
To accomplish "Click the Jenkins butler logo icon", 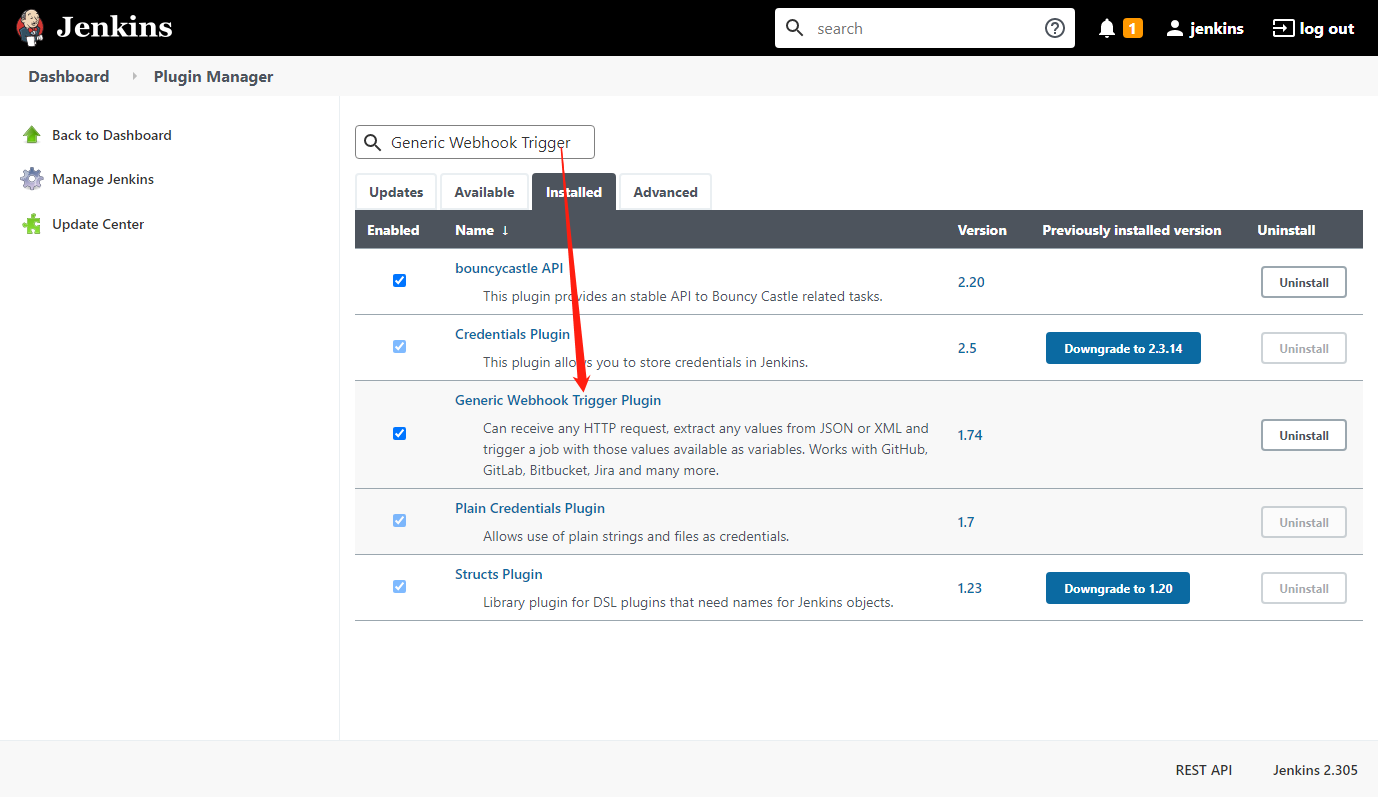I will 31,28.
